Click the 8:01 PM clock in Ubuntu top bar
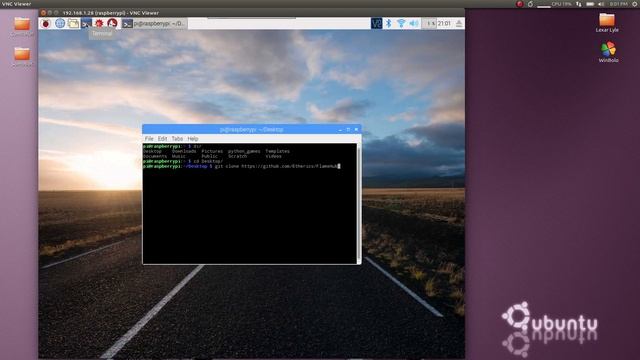The height and width of the screenshot is (360, 640). [x=619, y=4]
